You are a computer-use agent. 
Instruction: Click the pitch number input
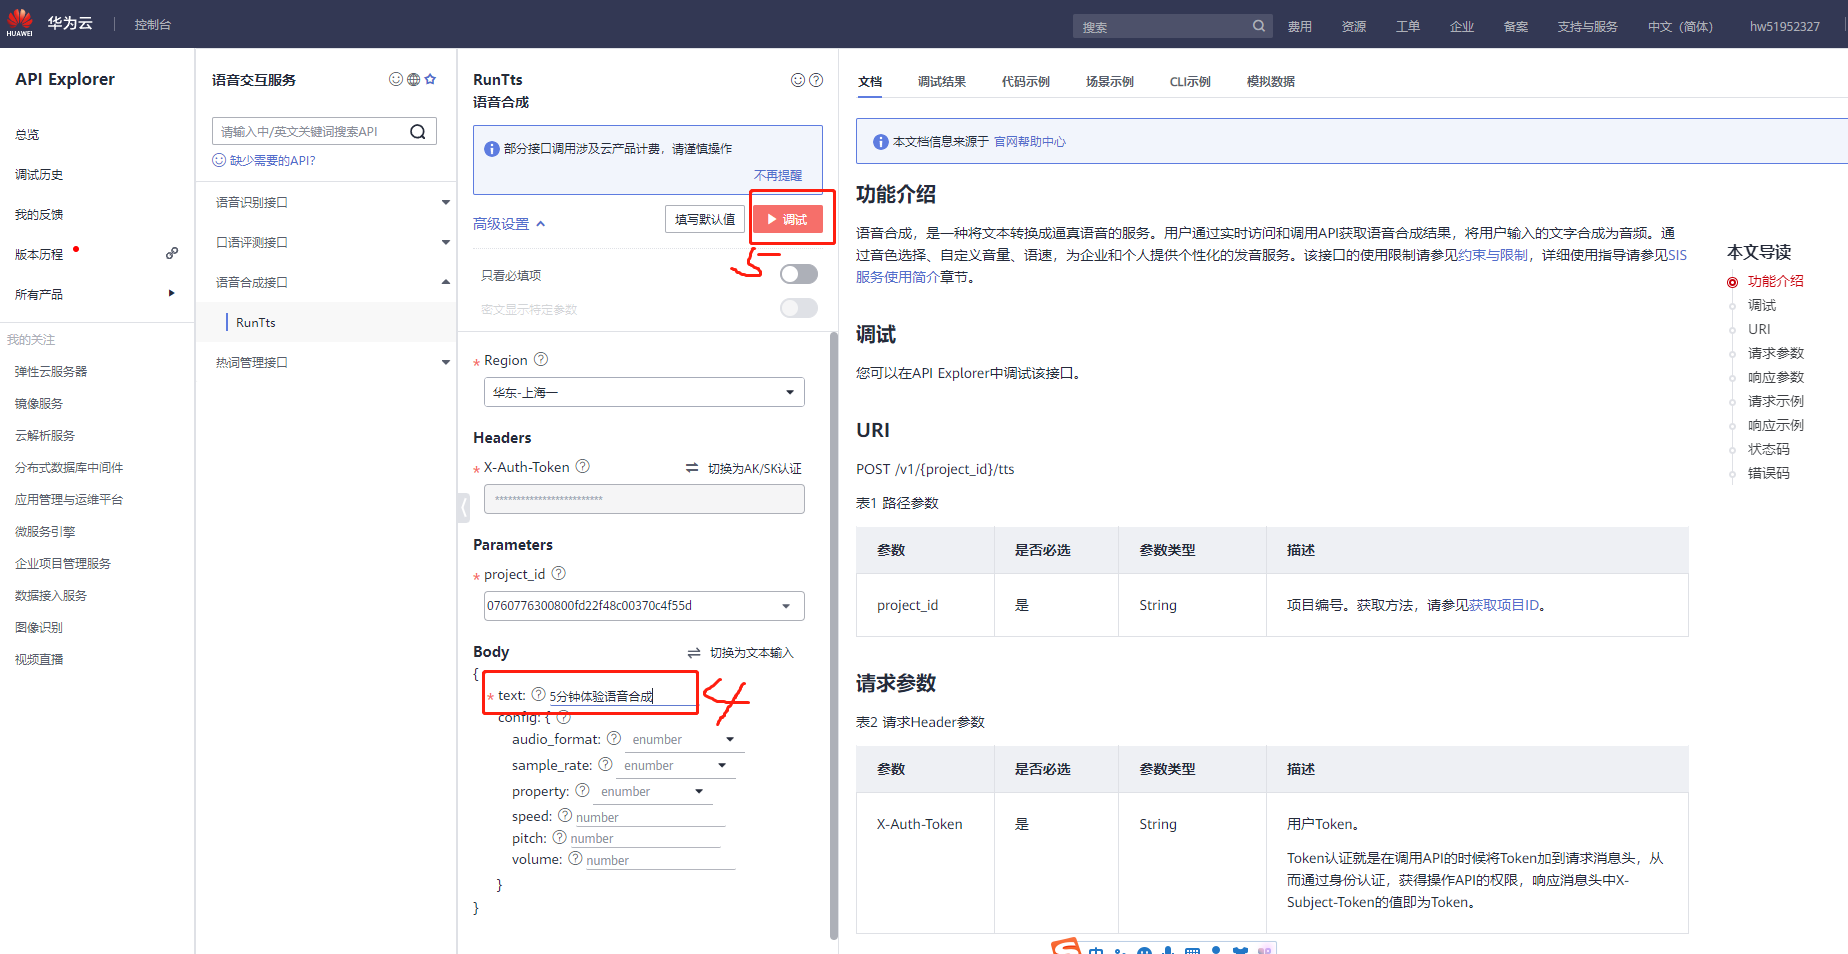[x=645, y=839]
